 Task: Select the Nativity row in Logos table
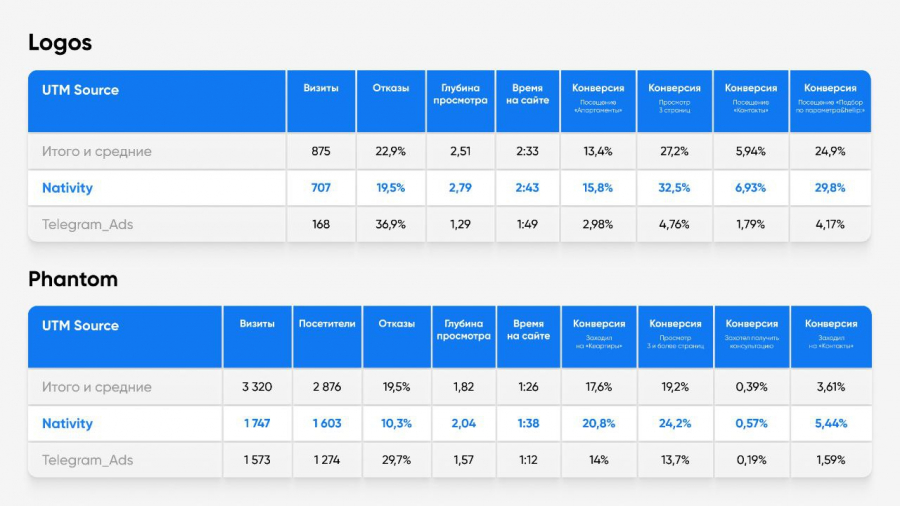point(449,188)
